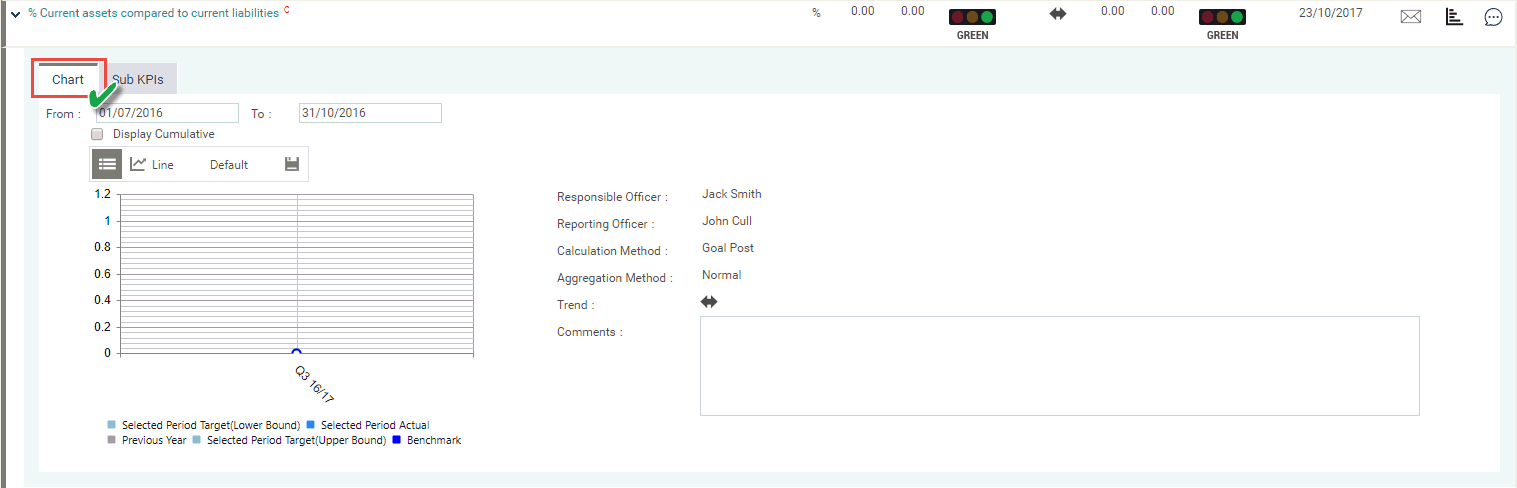1517x488 pixels.
Task: Toggle Previous Year legend entry
Action: click(147, 440)
